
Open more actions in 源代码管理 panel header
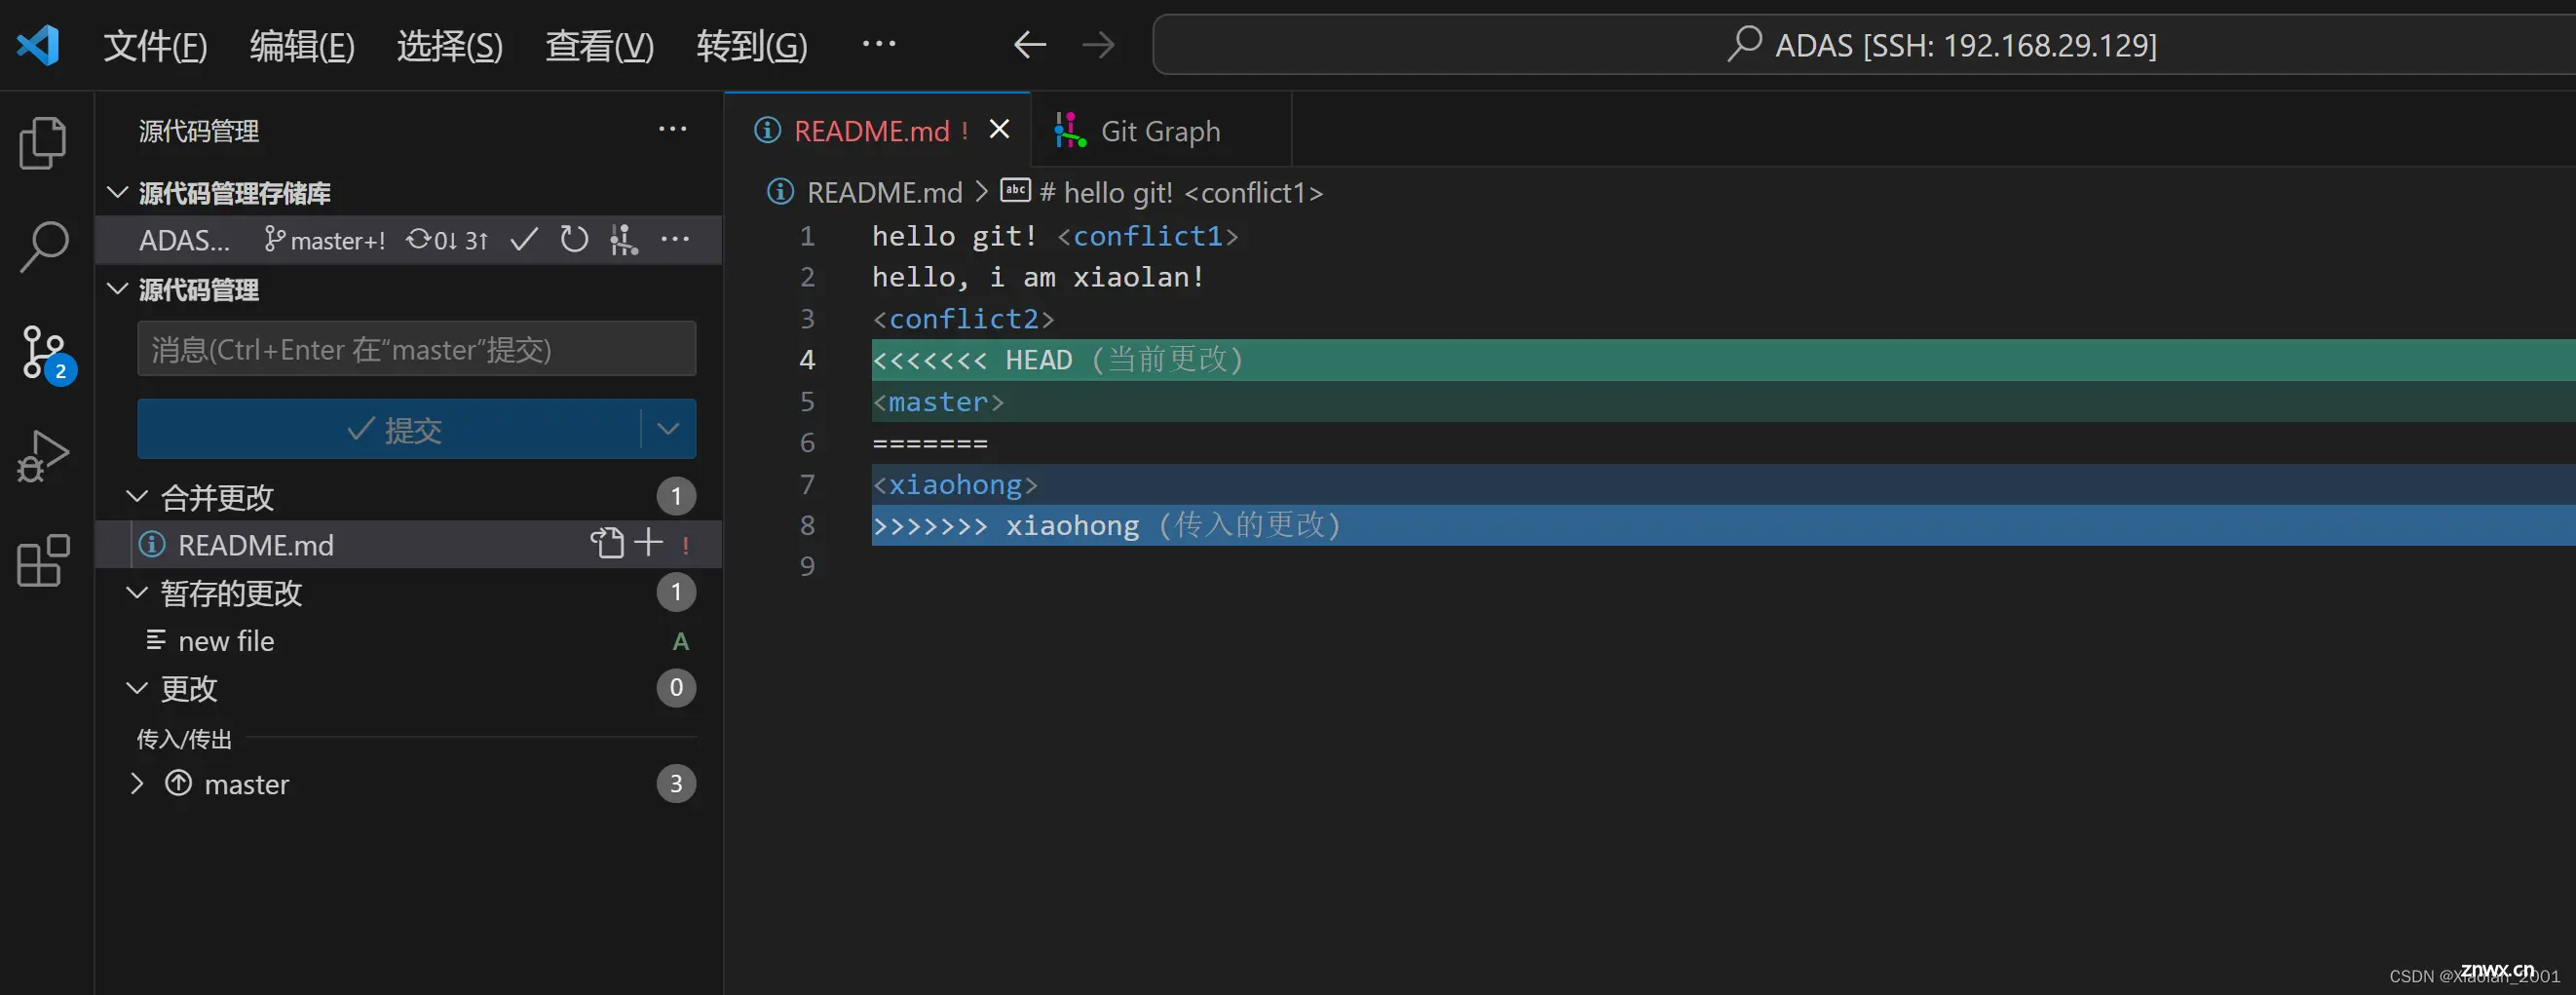(672, 129)
